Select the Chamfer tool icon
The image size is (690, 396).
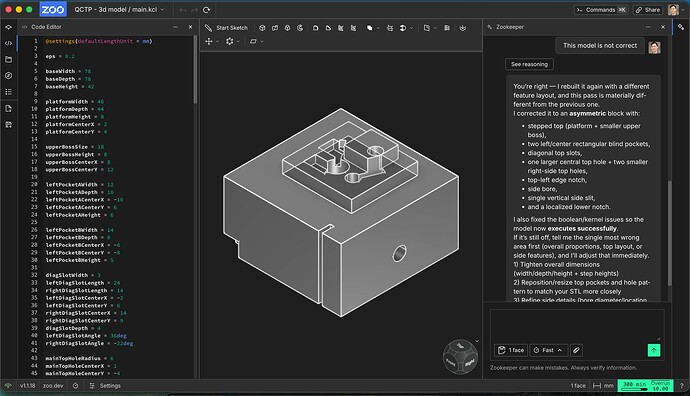[328, 28]
